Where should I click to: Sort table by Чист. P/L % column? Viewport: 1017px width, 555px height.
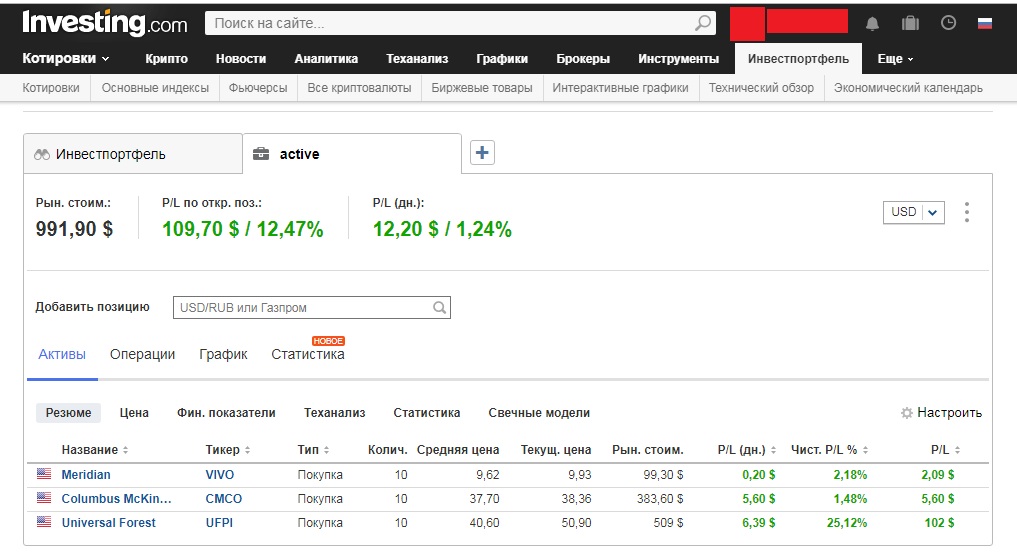click(829, 450)
